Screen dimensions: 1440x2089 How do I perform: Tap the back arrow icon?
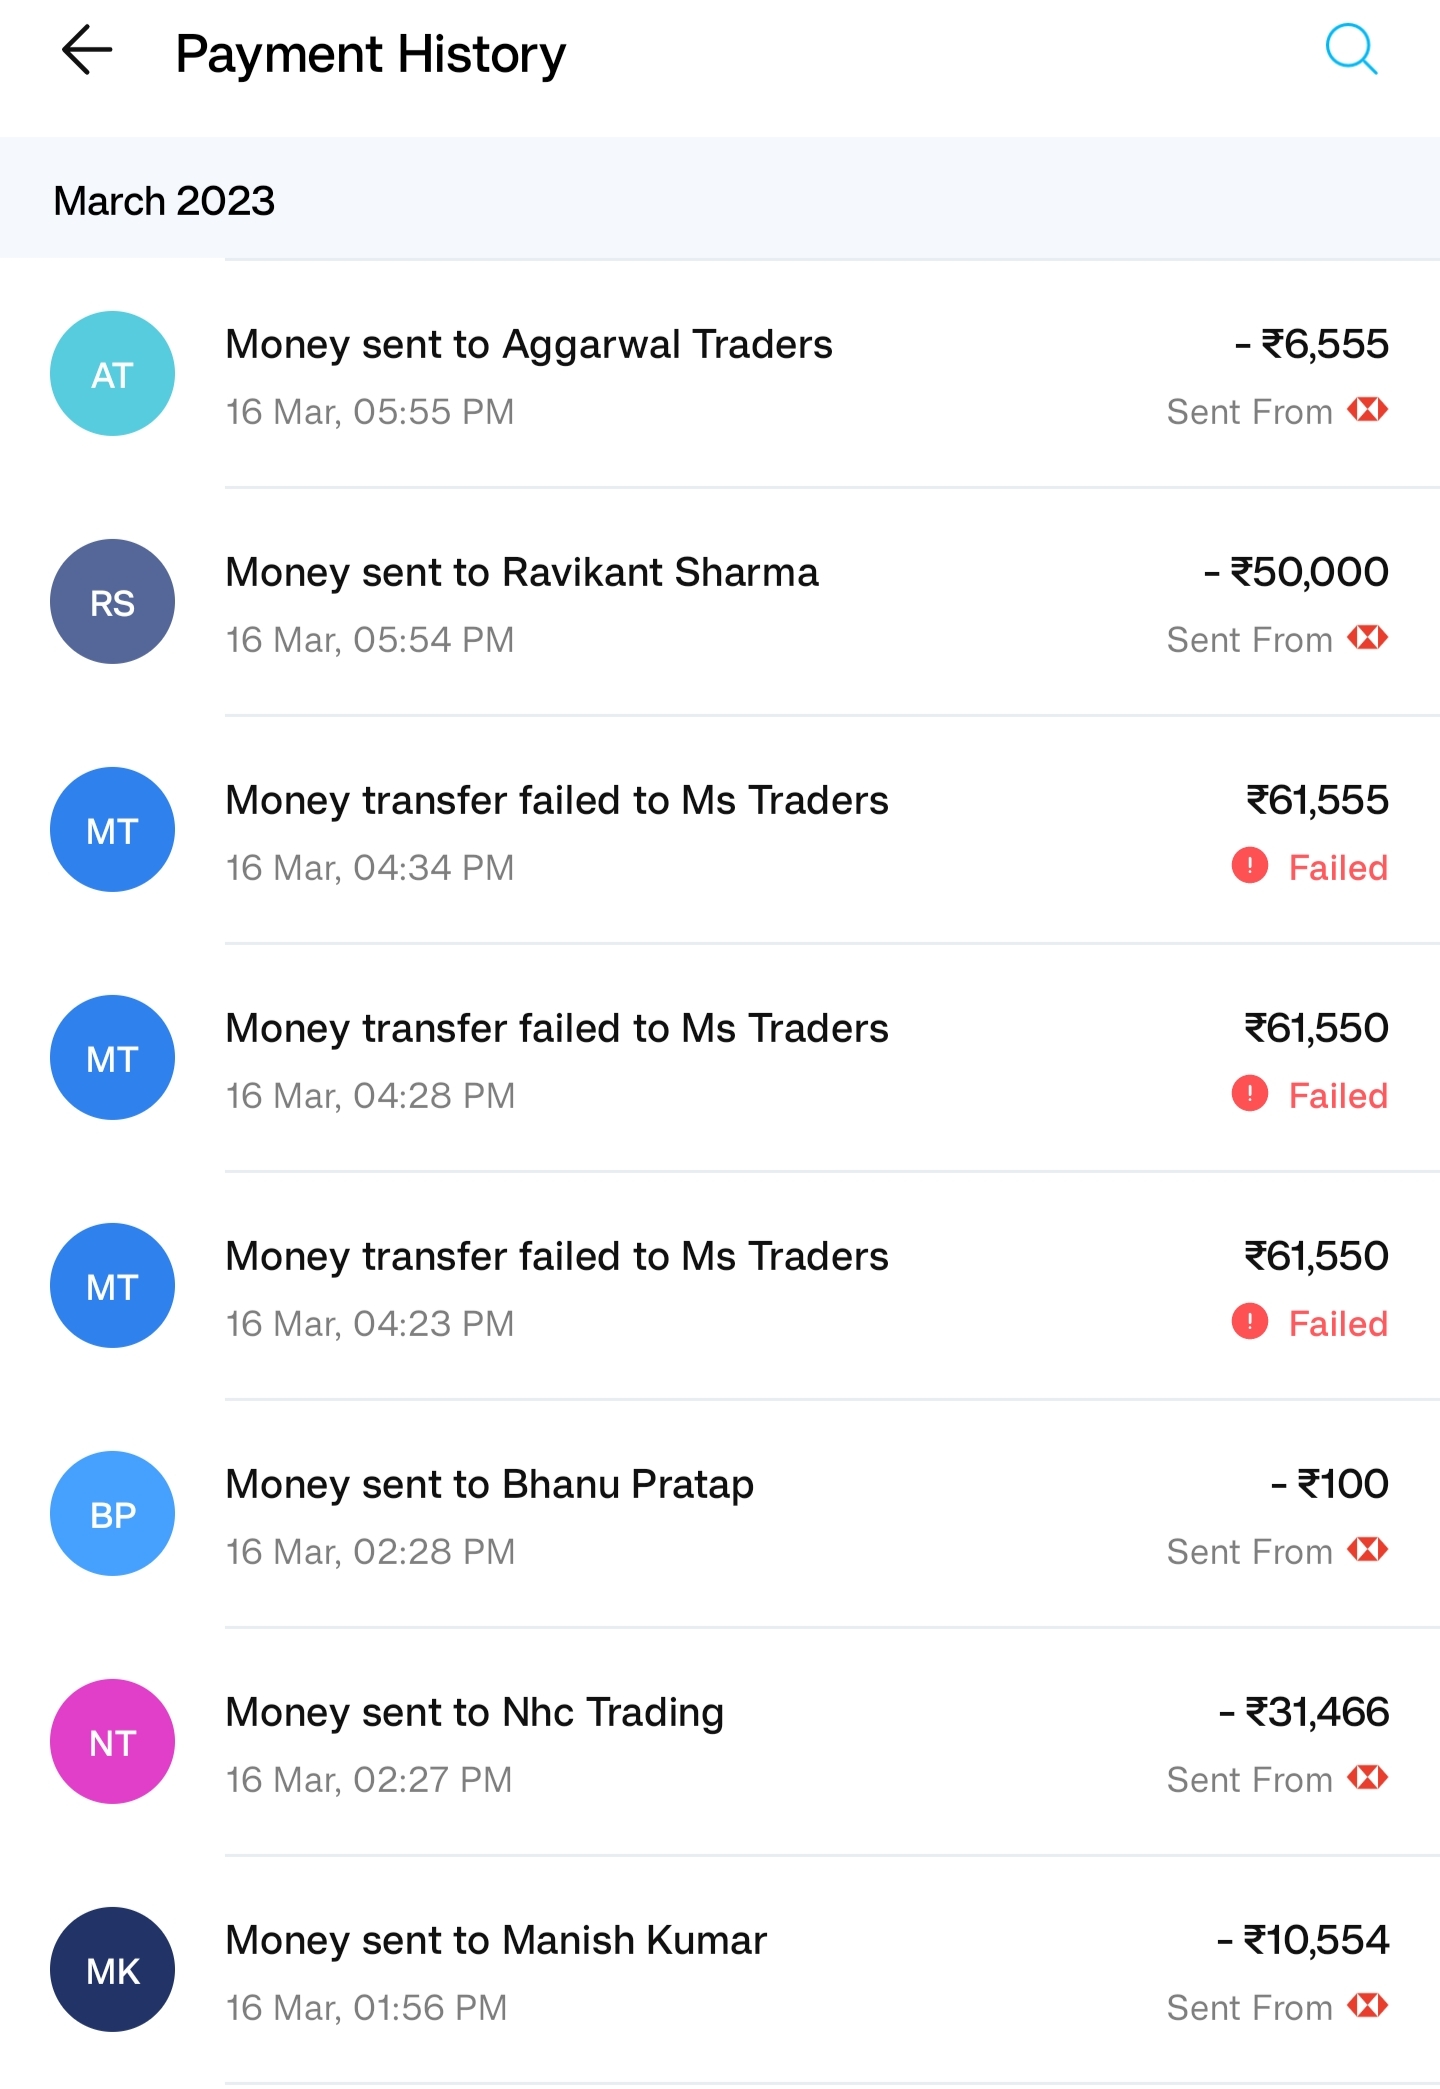pos(87,50)
